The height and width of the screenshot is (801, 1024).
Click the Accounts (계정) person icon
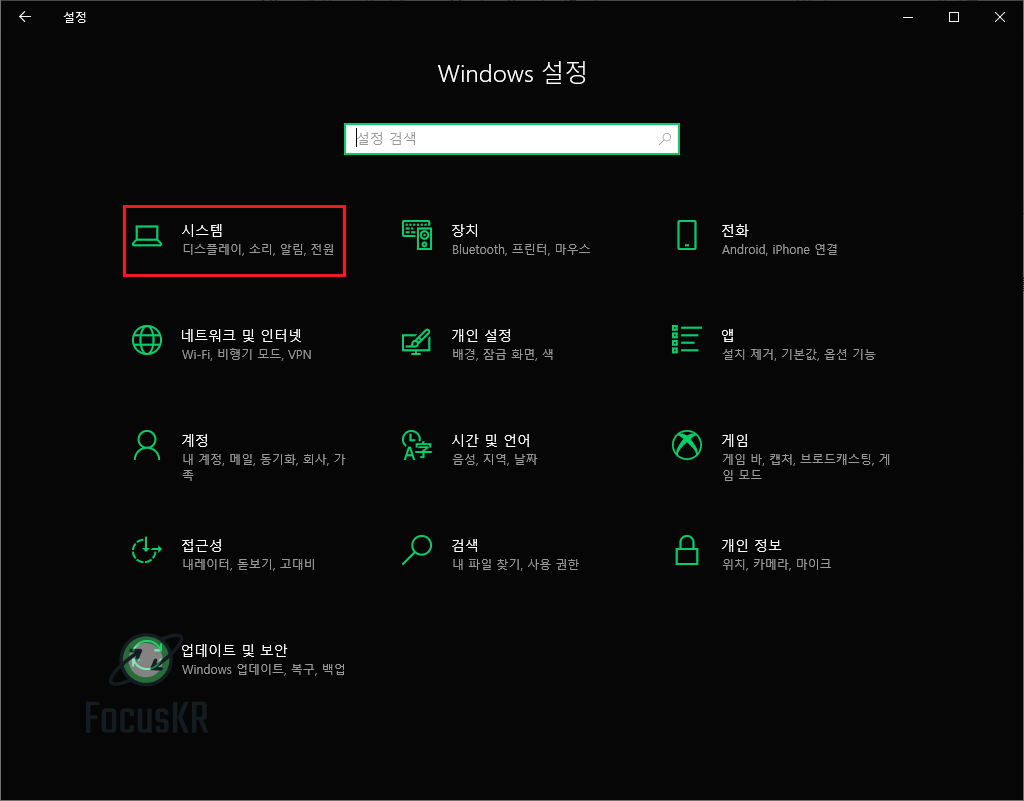point(147,445)
